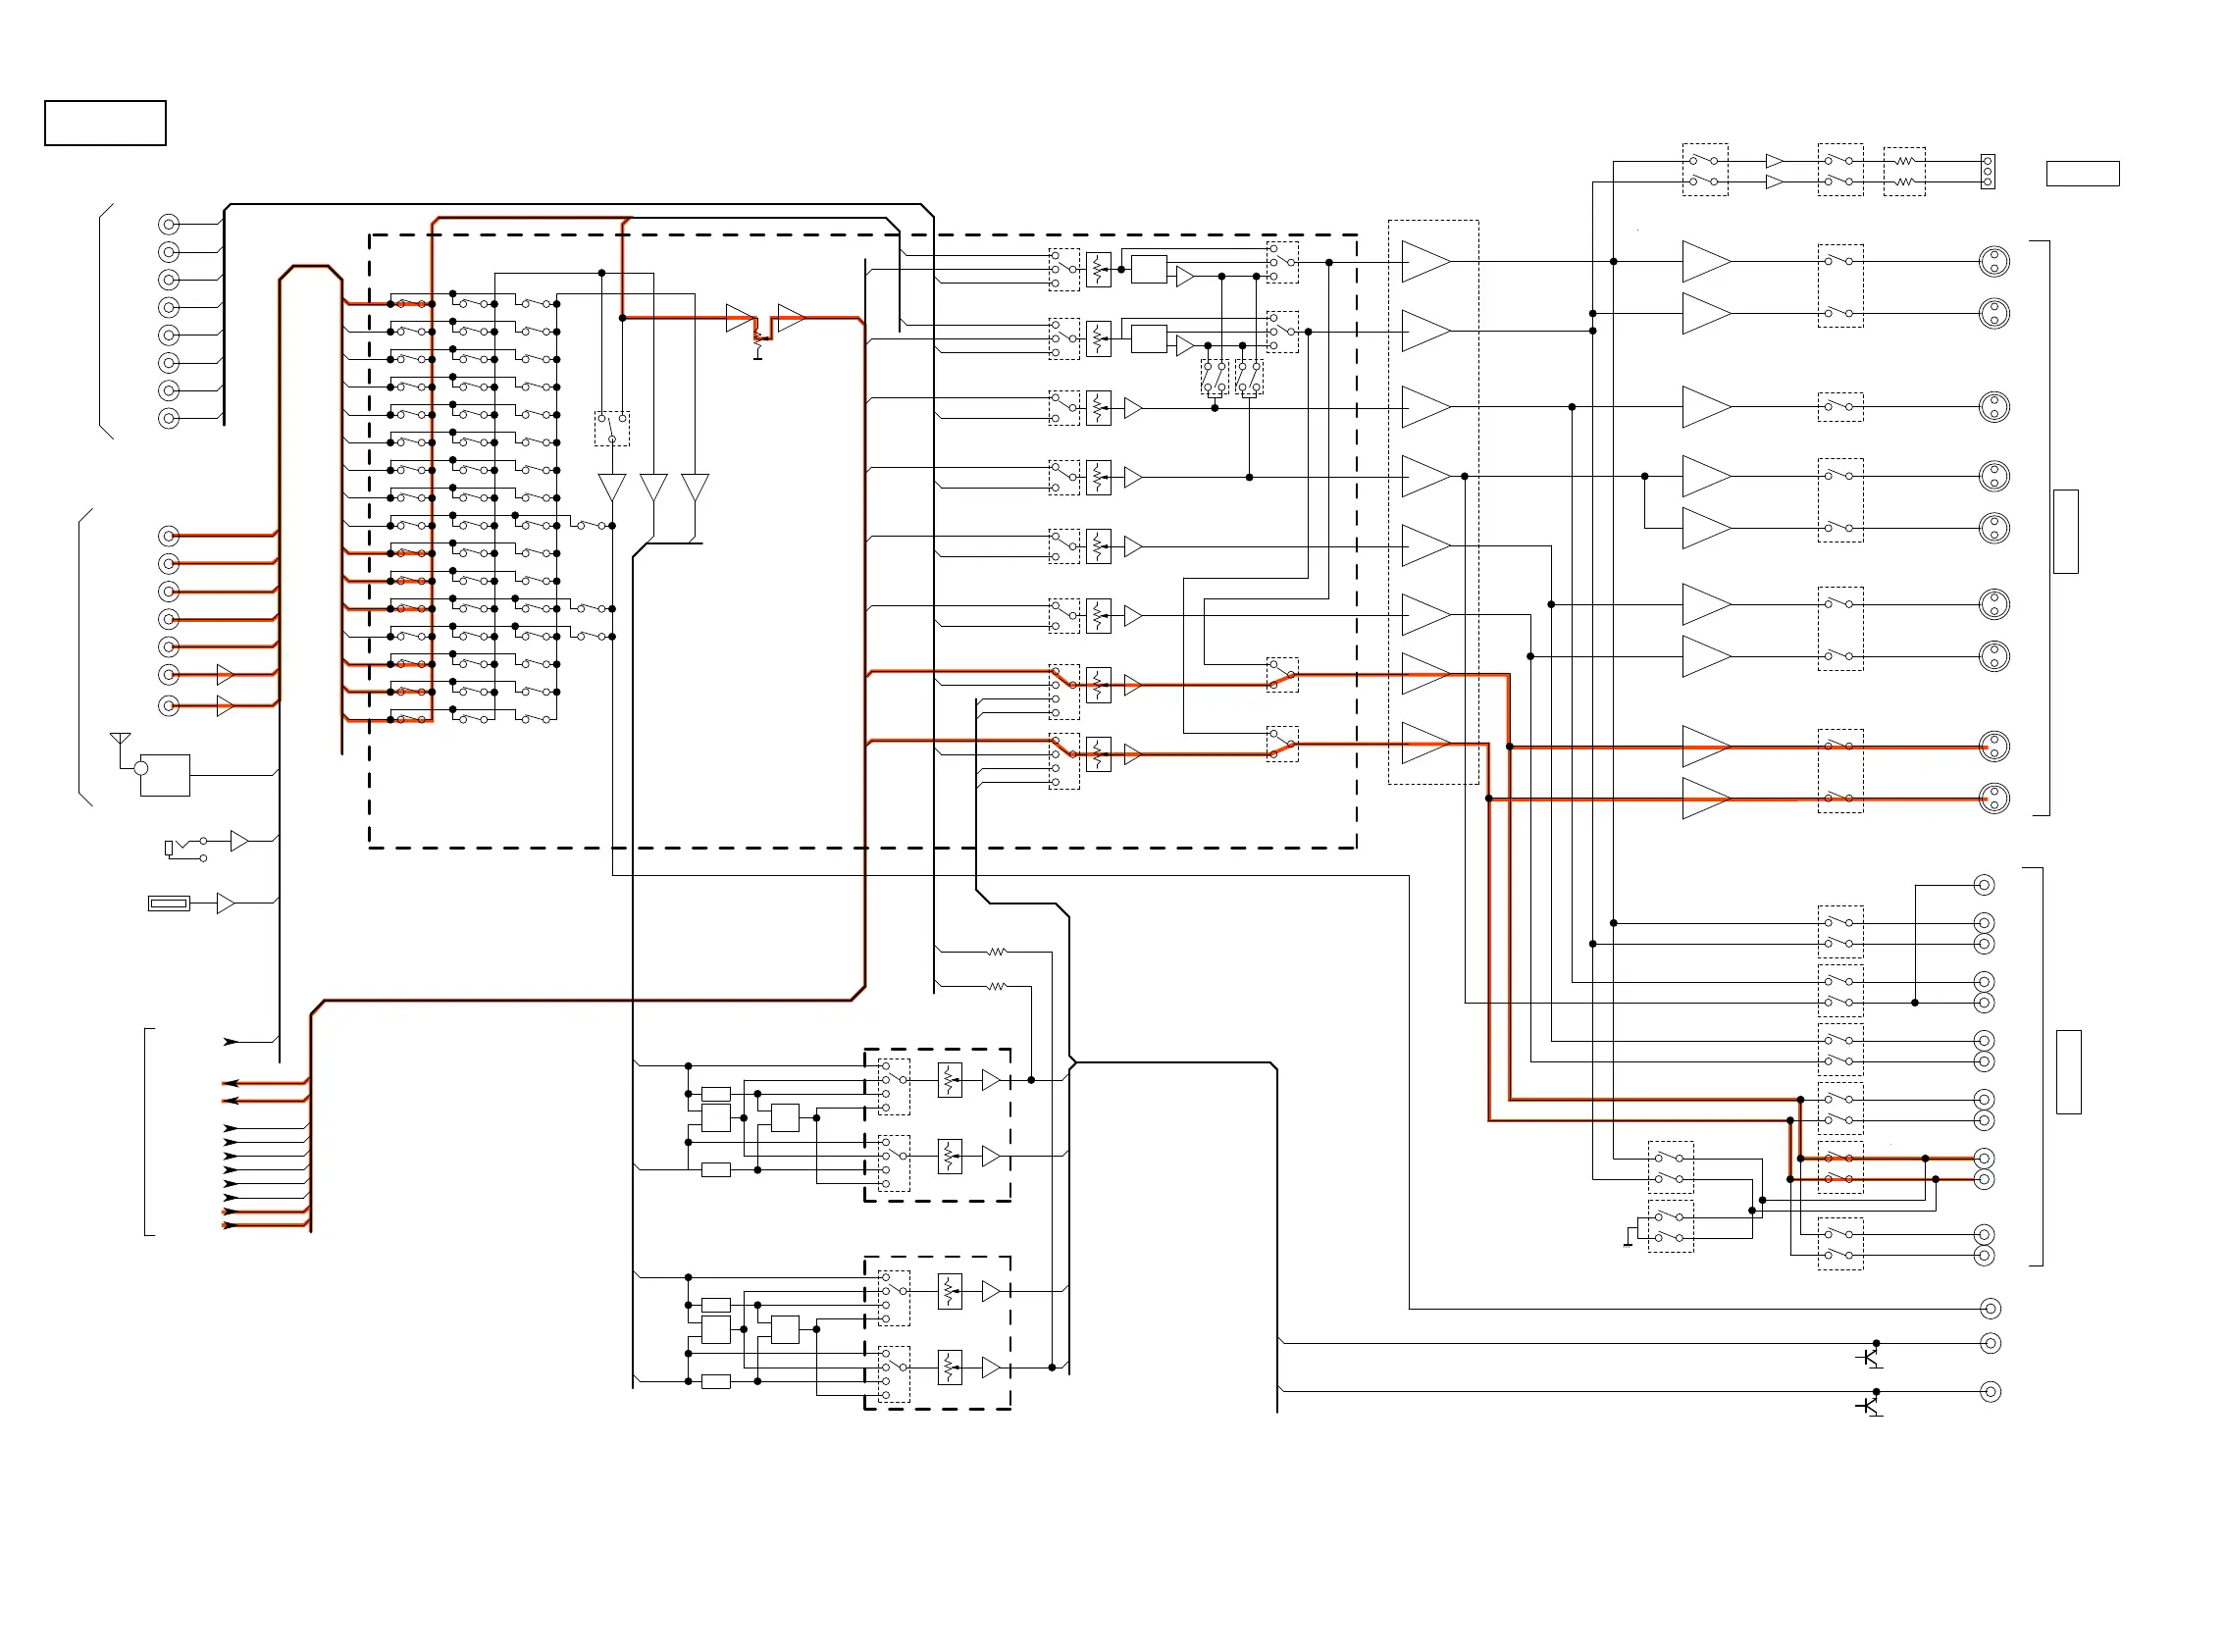Image resolution: width=2225 pixels, height=1652 pixels.
Task: Click the three-pin connector at top right
Action: point(1986,171)
